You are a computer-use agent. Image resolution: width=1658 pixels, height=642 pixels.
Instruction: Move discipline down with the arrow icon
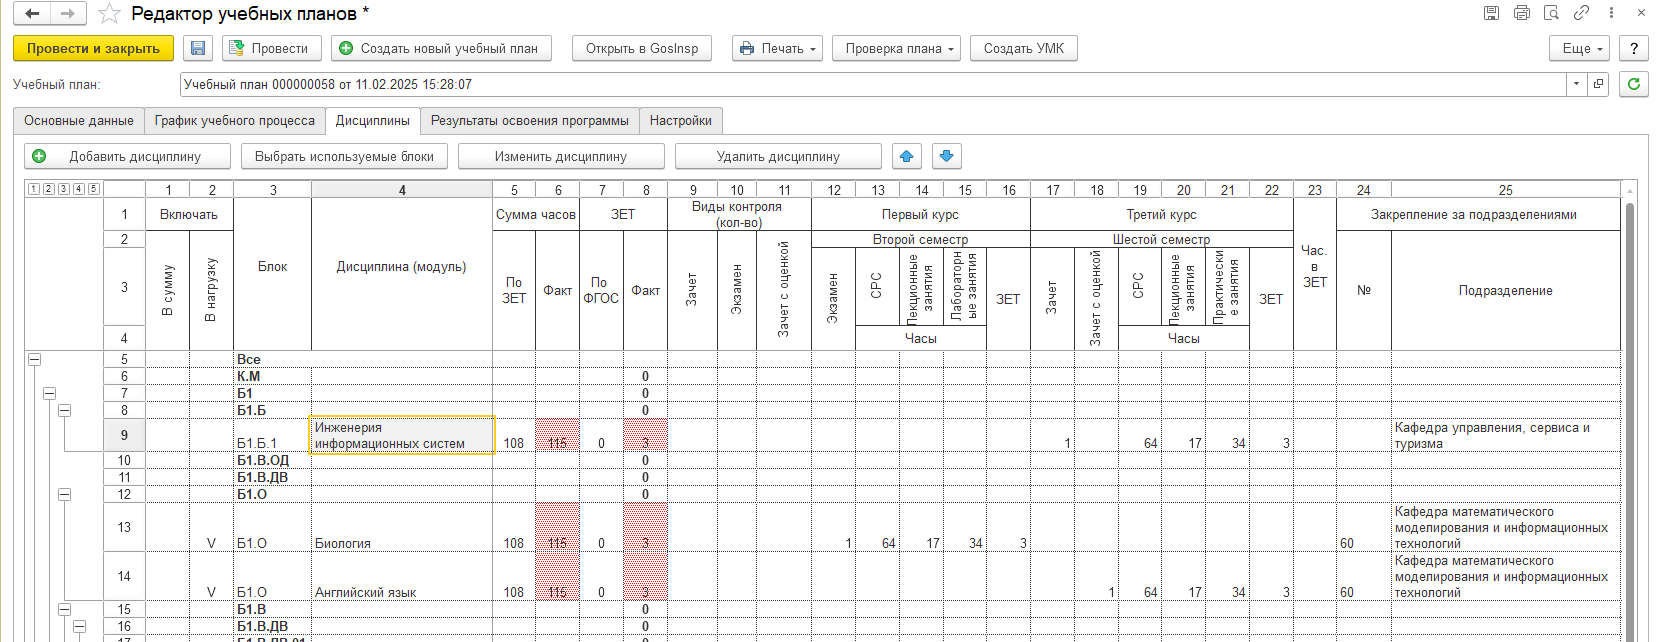point(946,156)
